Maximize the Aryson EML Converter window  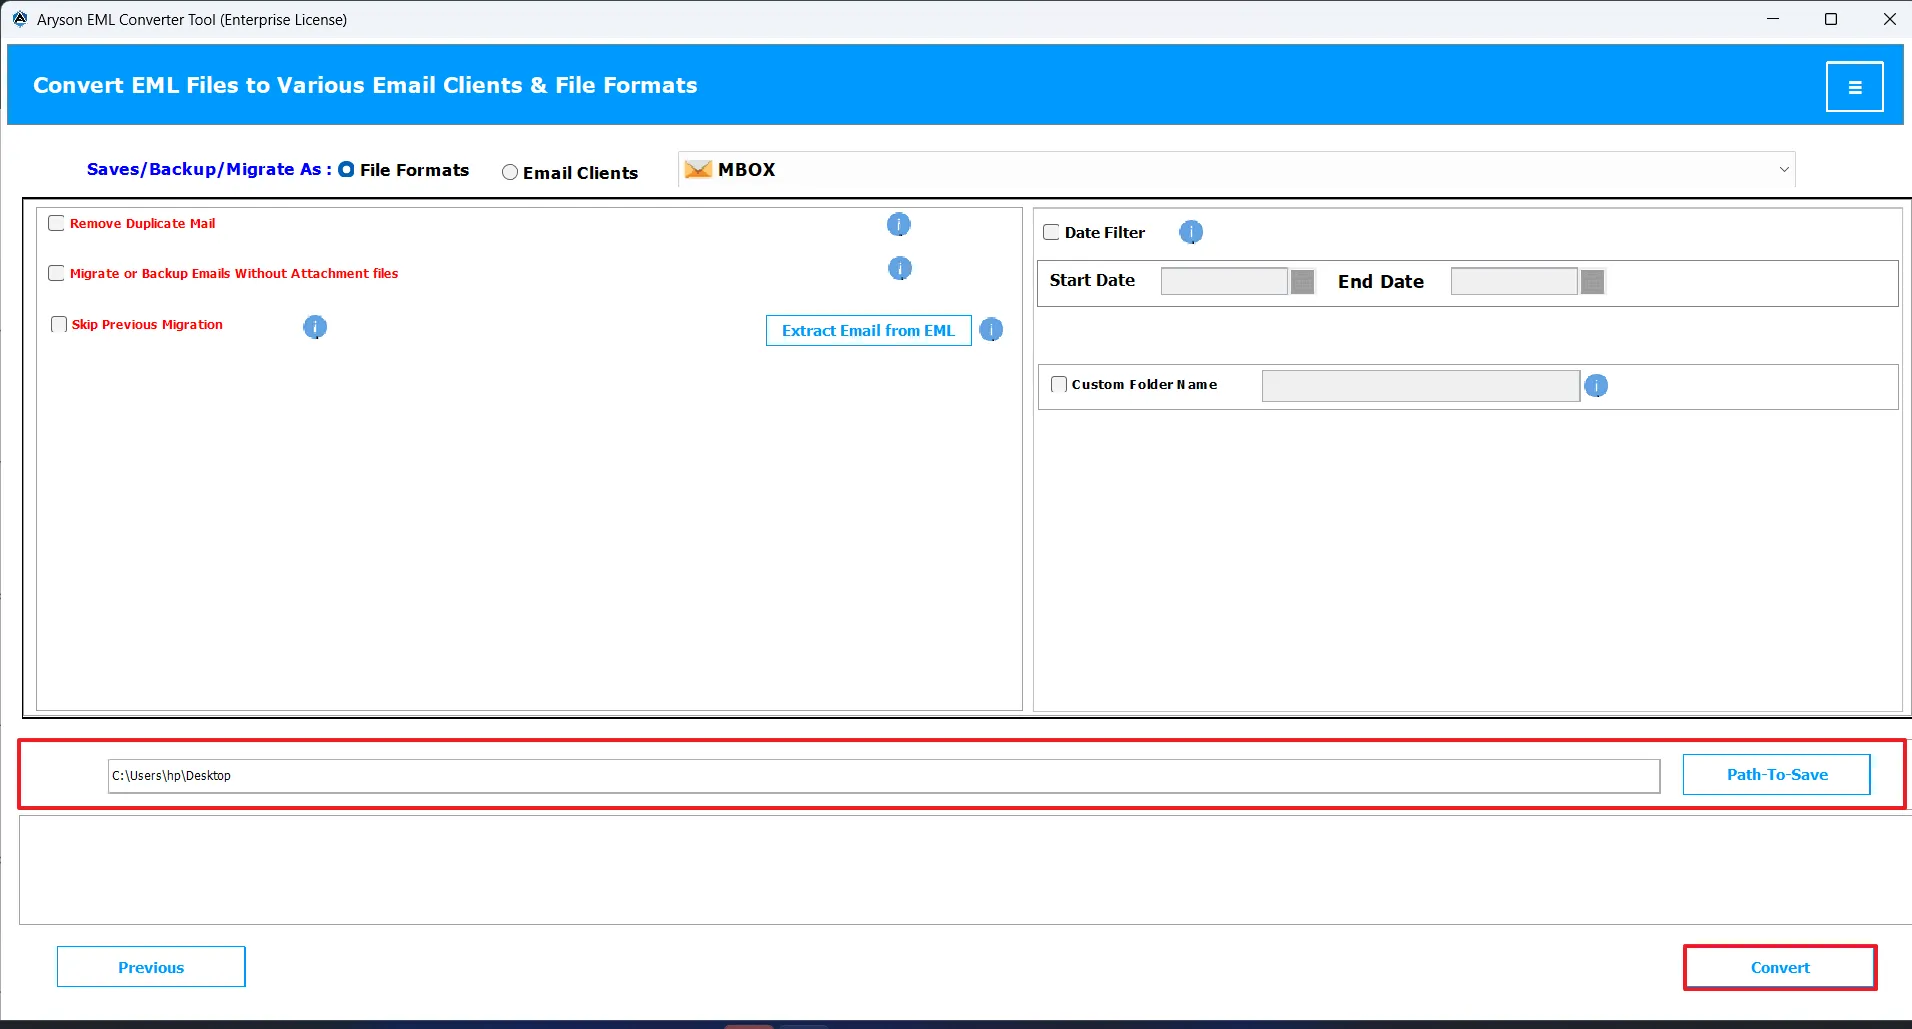pos(1831,19)
